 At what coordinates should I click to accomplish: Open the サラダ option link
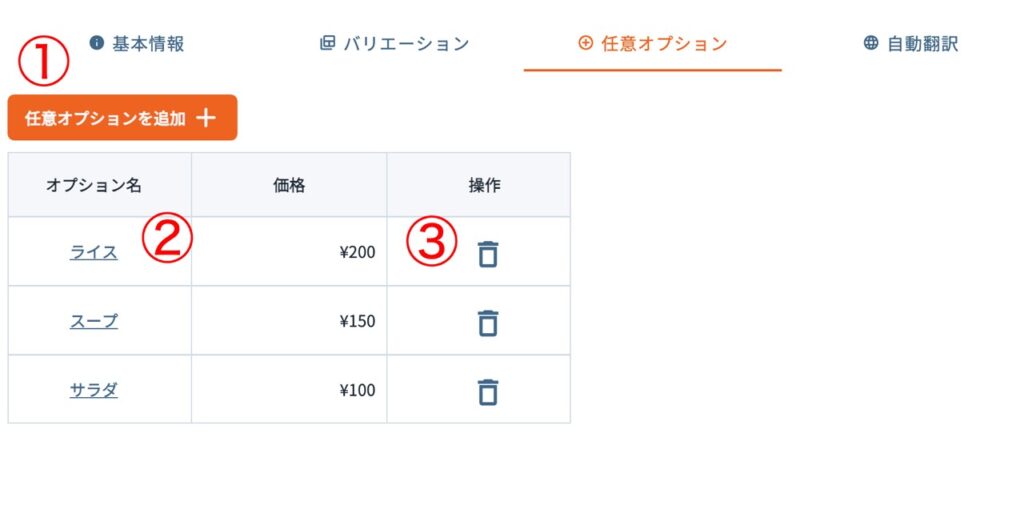point(94,390)
